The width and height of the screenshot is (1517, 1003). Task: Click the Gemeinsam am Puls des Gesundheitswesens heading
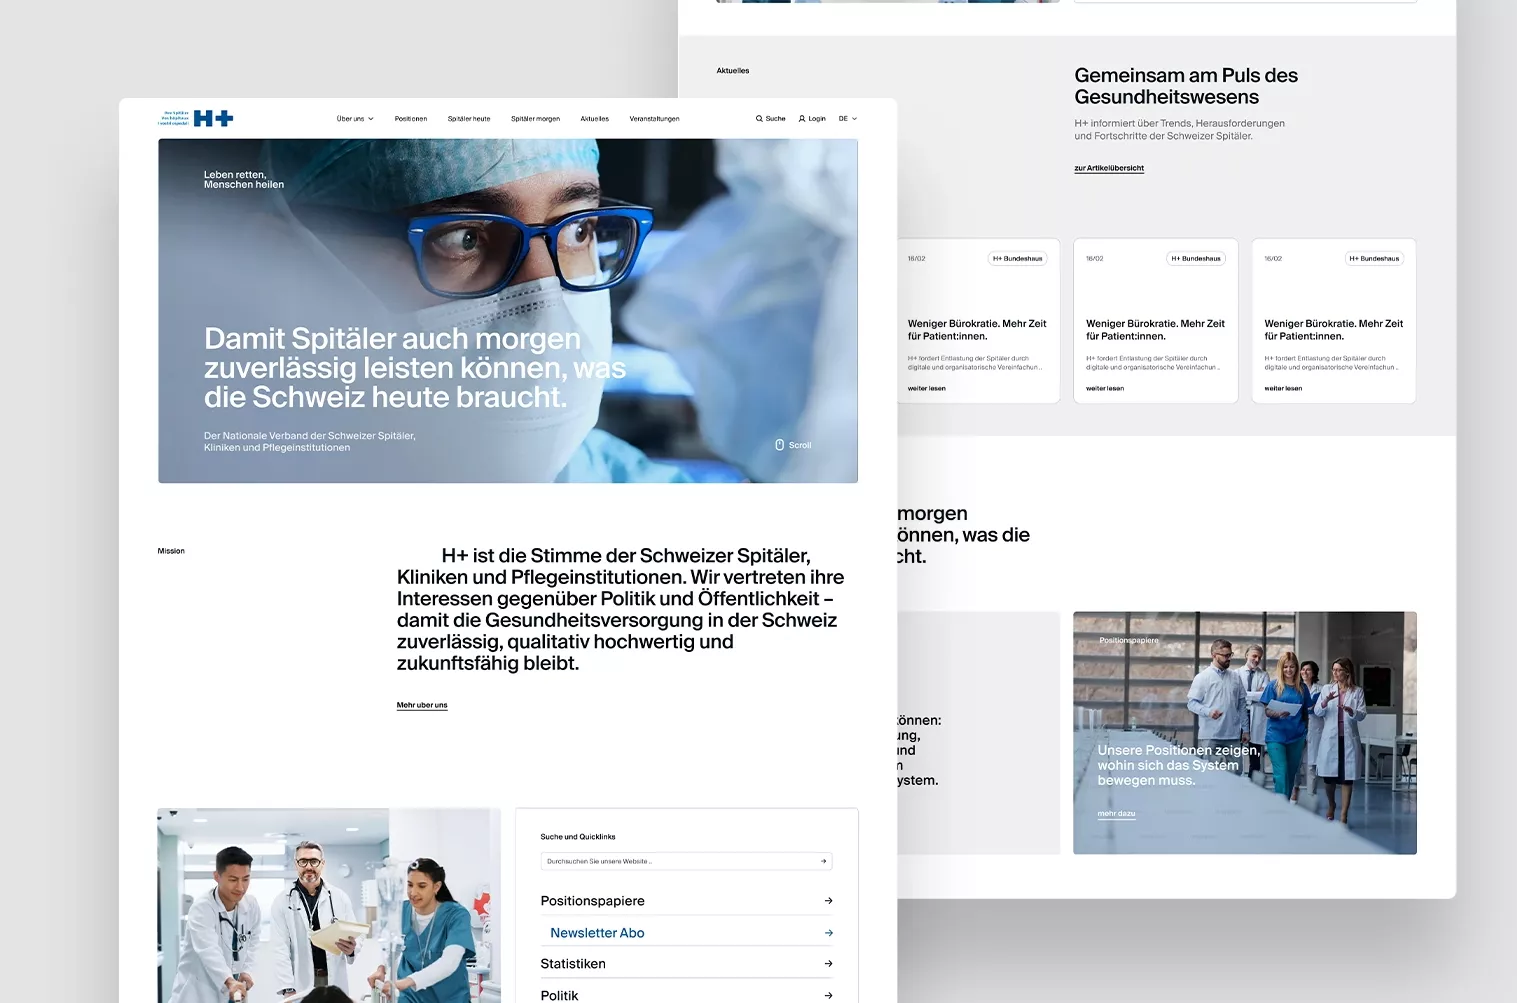coord(1186,86)
